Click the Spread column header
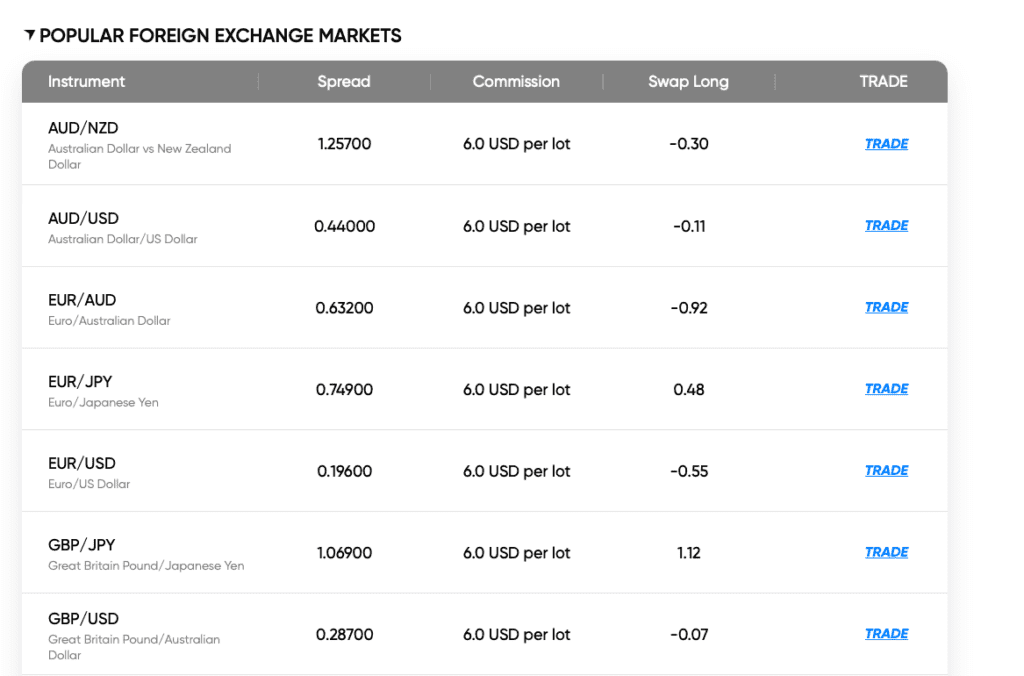 point(344,82)
